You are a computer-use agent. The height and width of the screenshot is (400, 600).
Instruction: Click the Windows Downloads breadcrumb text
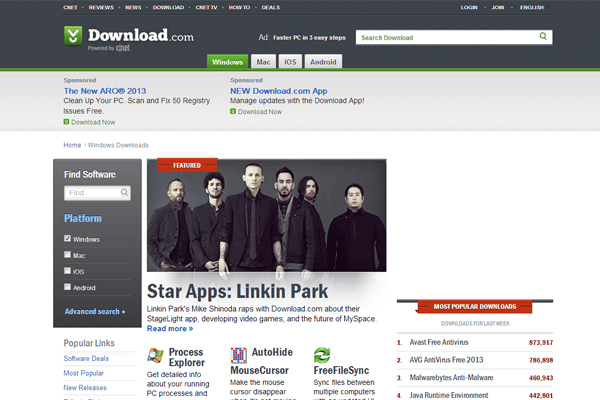click(x=118, y=145)
